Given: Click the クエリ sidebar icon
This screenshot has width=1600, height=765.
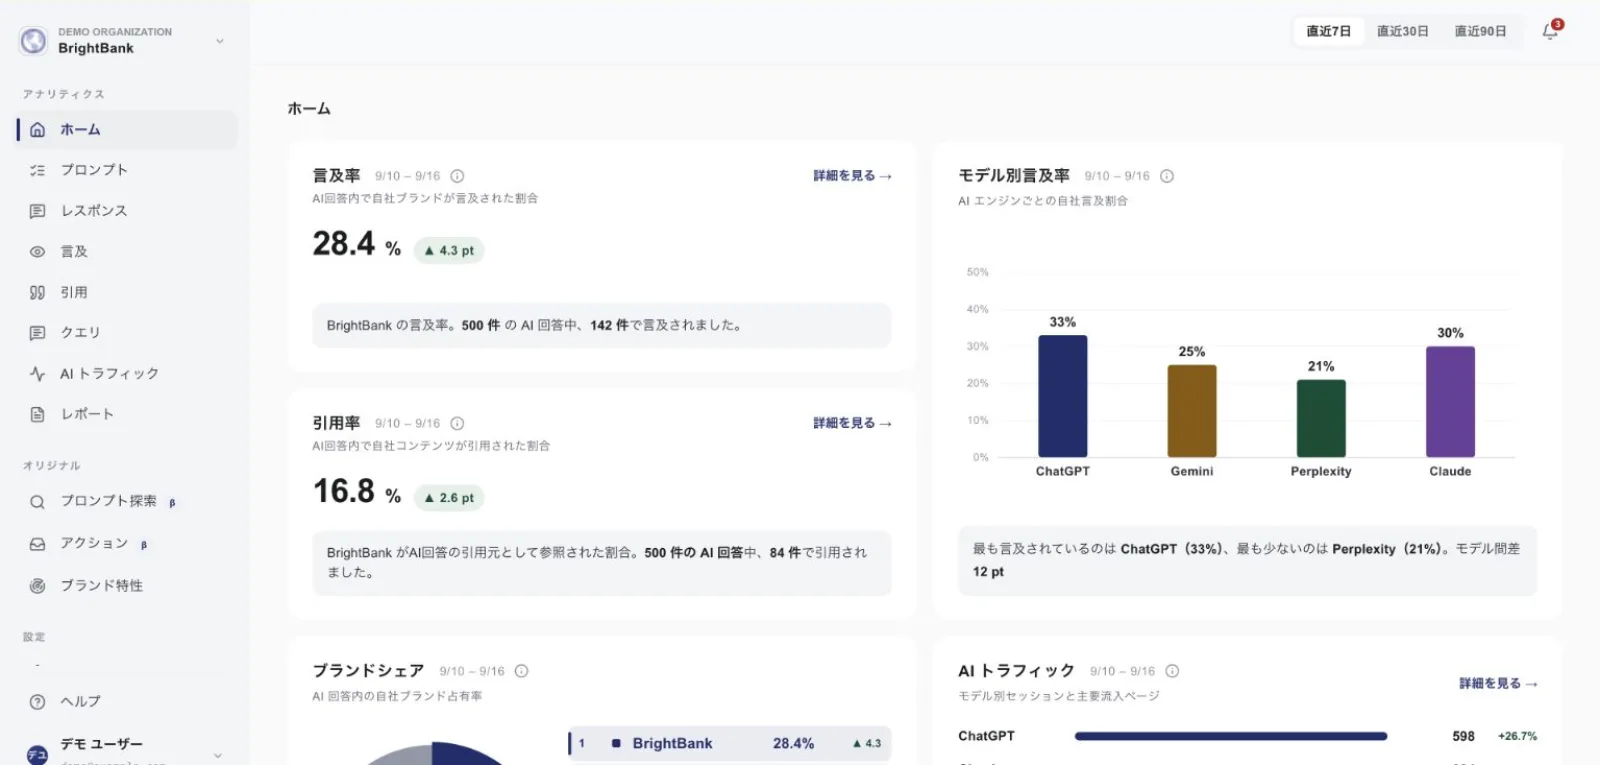Looking at the screenshot, I should [x=37, y=333].
